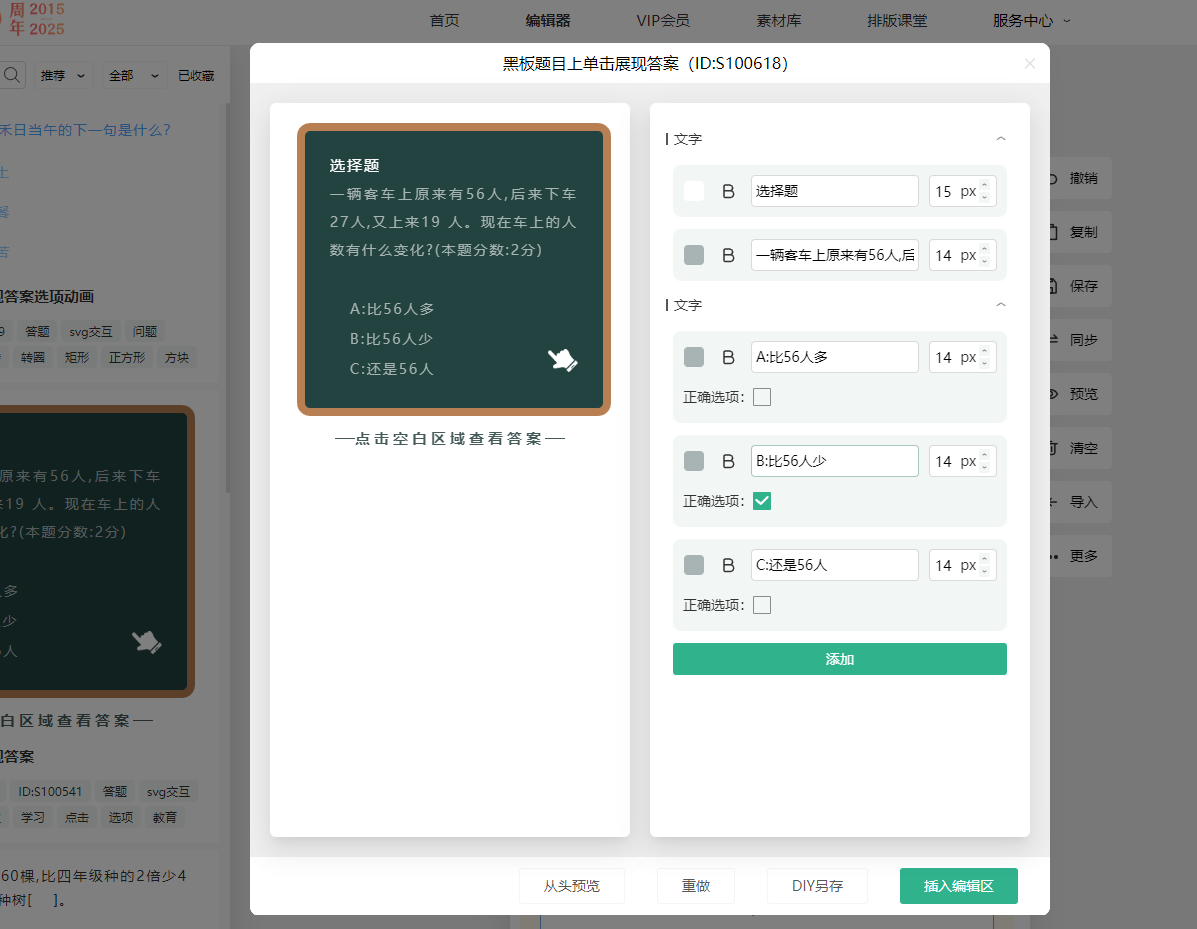
Task: Go to the VIP会员 page in the top navigation
Action: point(662,20)
